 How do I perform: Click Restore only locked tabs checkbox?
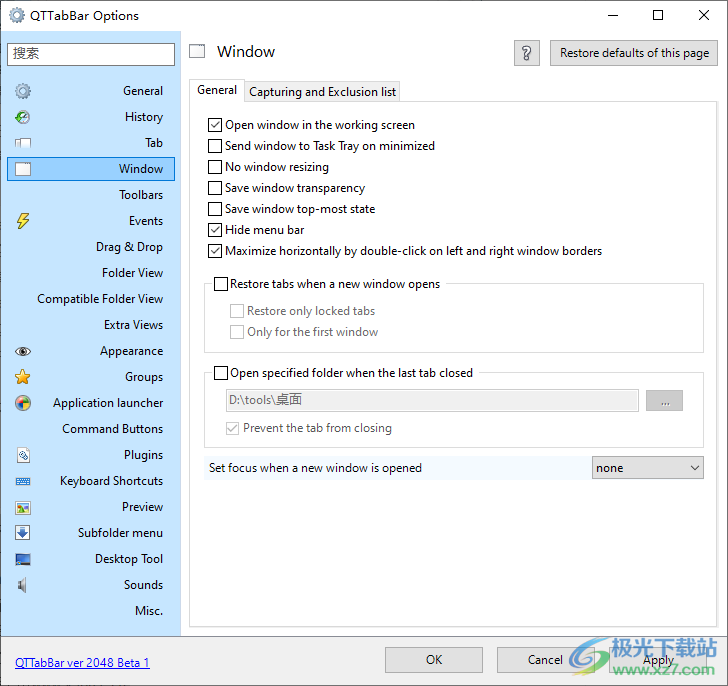pyautogui.click(x=237, y=311)
